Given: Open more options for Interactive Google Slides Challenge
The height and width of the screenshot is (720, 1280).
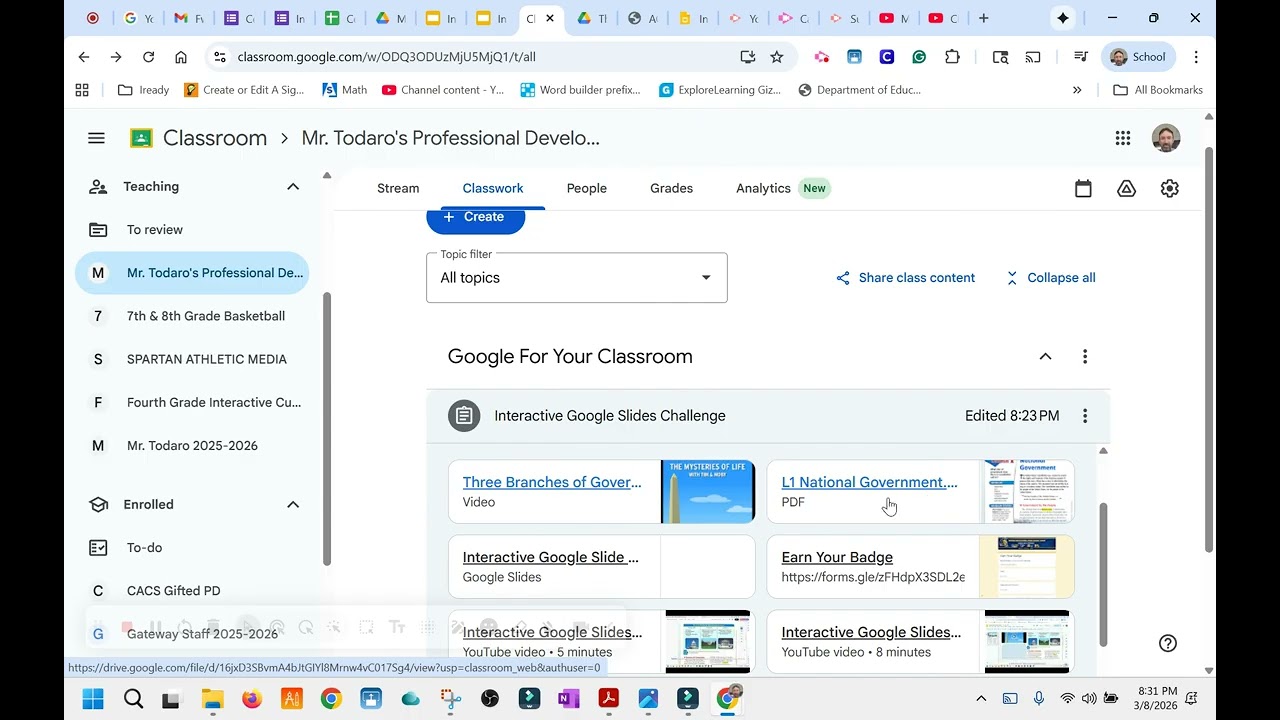Looking at the screenshot, I should coord(1085,416).
